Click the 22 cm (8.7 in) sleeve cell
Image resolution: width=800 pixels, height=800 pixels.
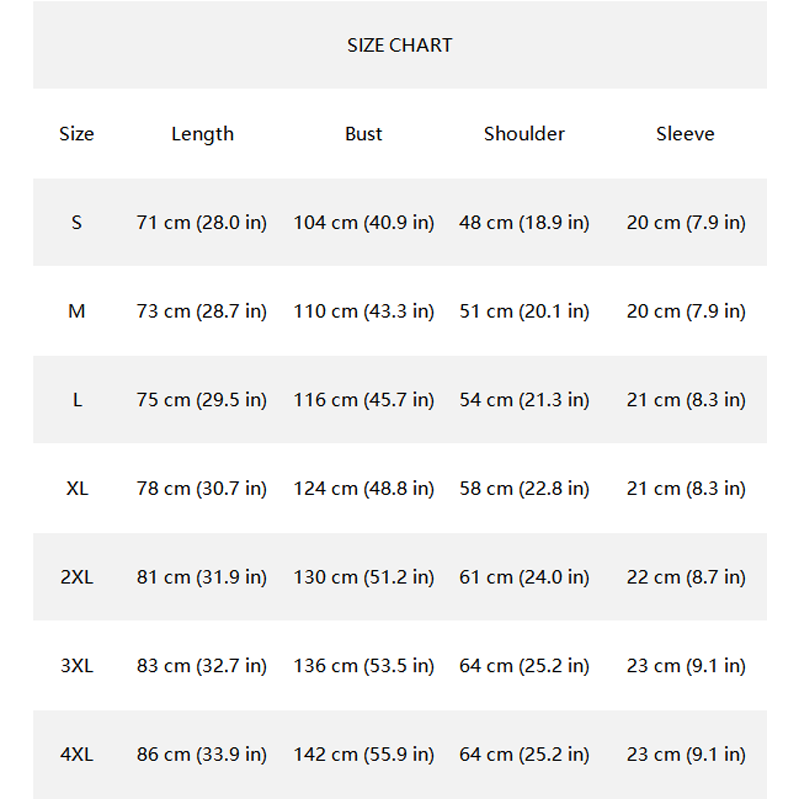pos(686,577)
